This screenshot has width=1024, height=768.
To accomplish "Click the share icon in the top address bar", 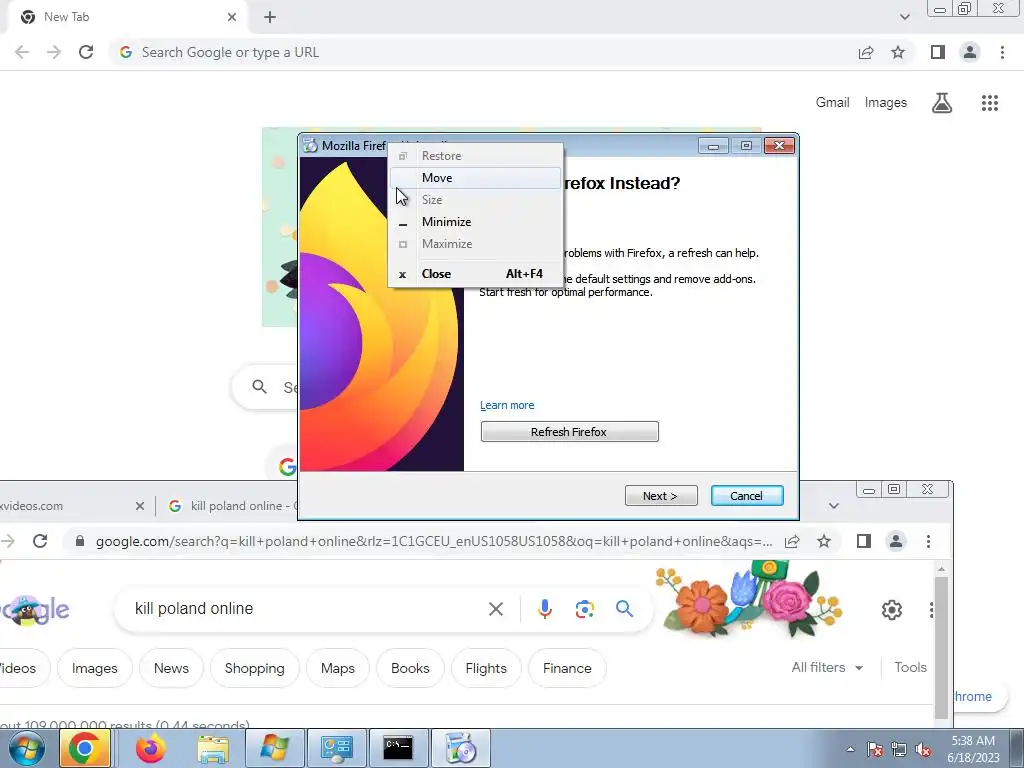I will (866, 52).
